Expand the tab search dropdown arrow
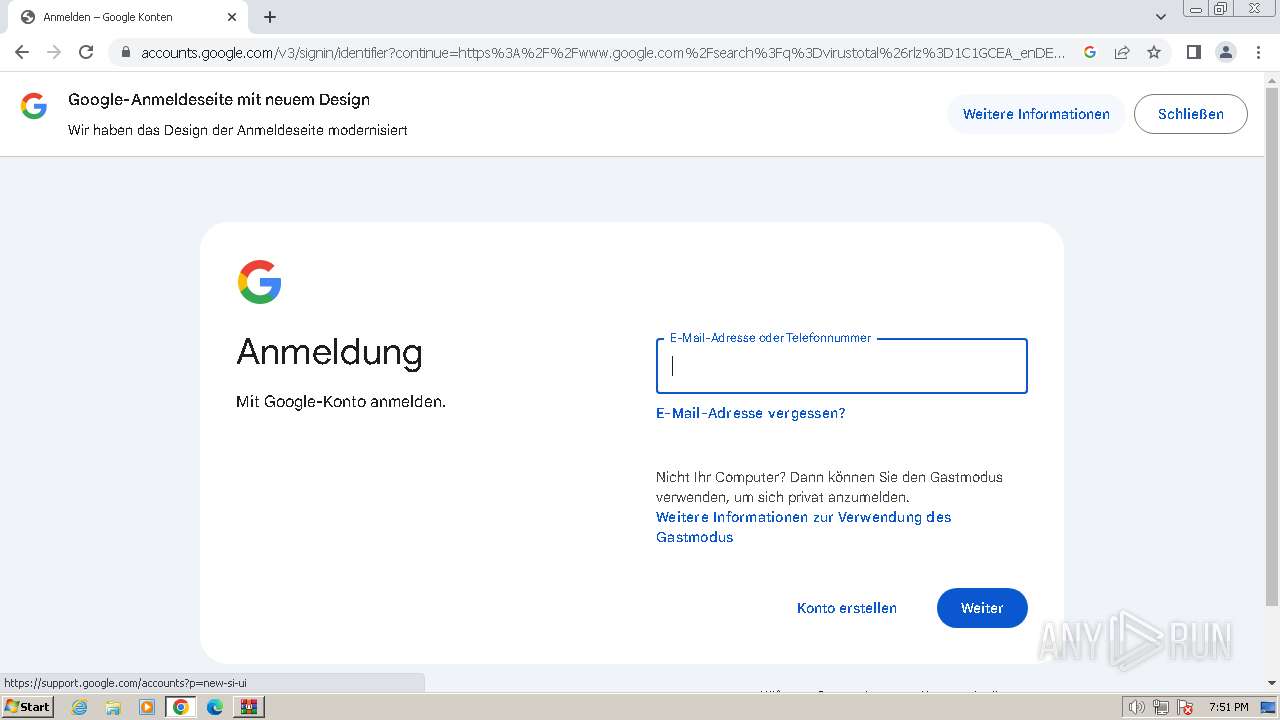Screen dimensions: 1280x720 tap(1161, 17)
